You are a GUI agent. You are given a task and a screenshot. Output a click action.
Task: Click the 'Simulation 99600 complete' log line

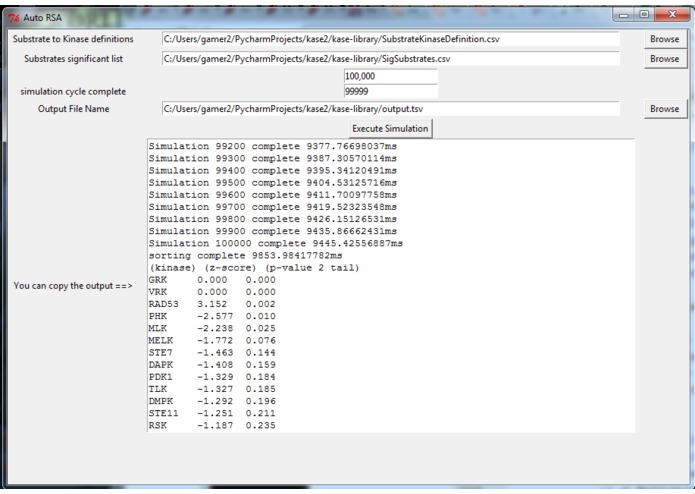(273, 195)
